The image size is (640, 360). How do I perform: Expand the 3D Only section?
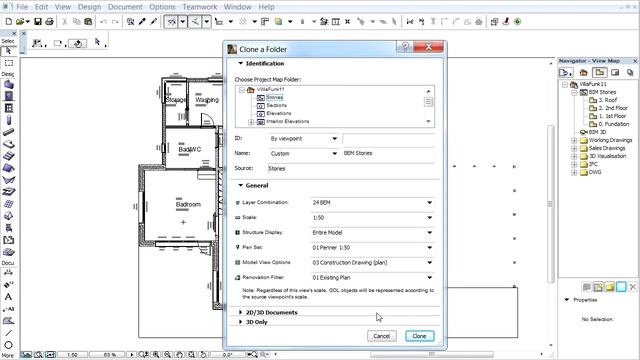pyautogui.click(x=240, y=322)
